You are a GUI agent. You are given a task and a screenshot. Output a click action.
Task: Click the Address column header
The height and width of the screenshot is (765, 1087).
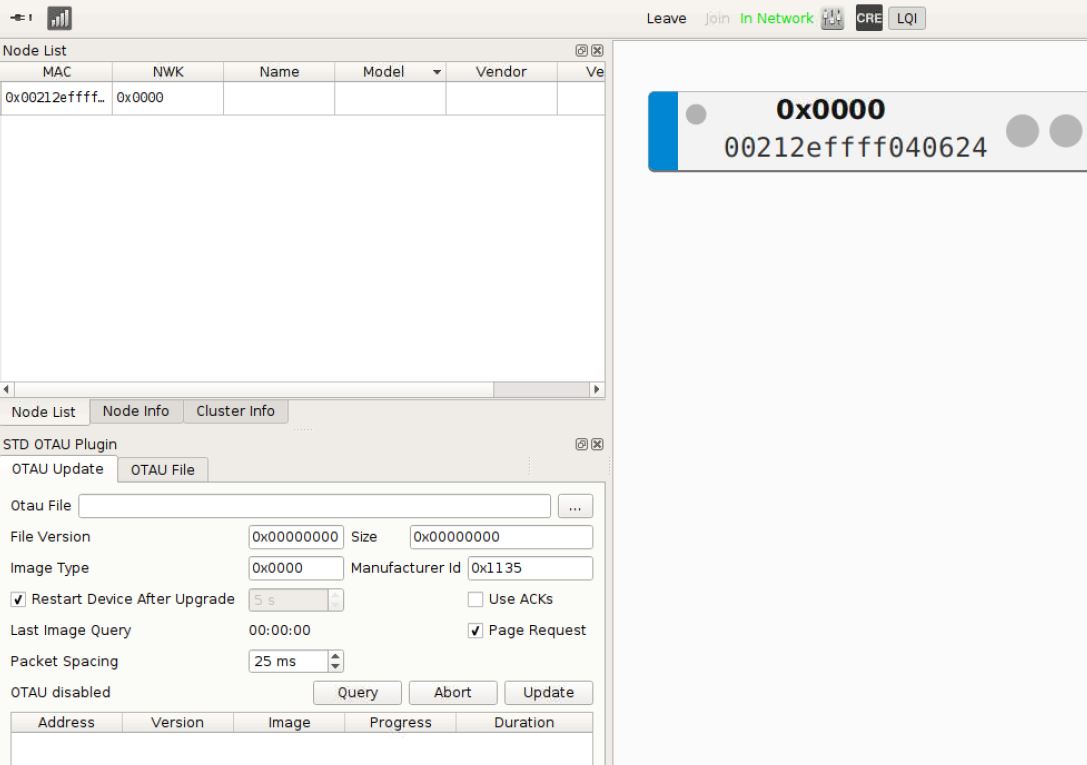67,723
